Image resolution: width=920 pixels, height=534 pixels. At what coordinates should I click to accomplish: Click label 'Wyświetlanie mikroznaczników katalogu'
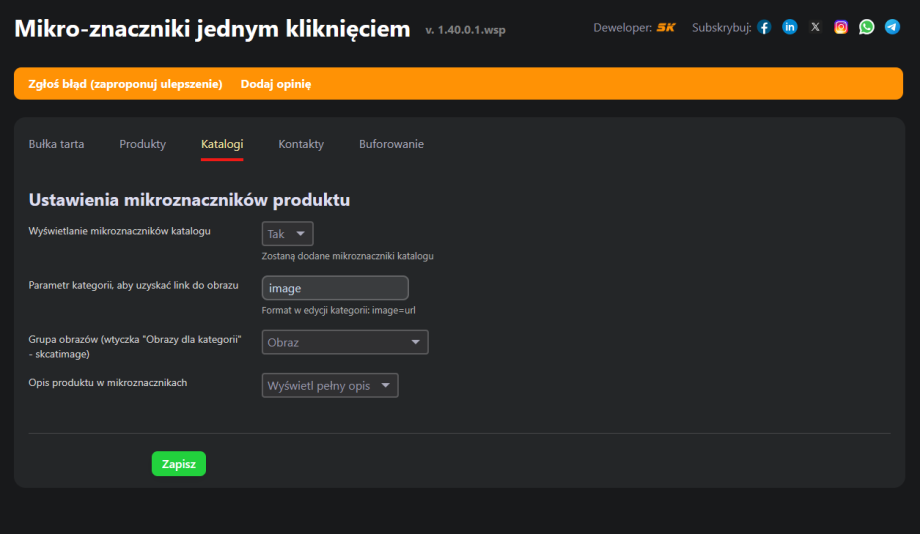pos(120,231)
